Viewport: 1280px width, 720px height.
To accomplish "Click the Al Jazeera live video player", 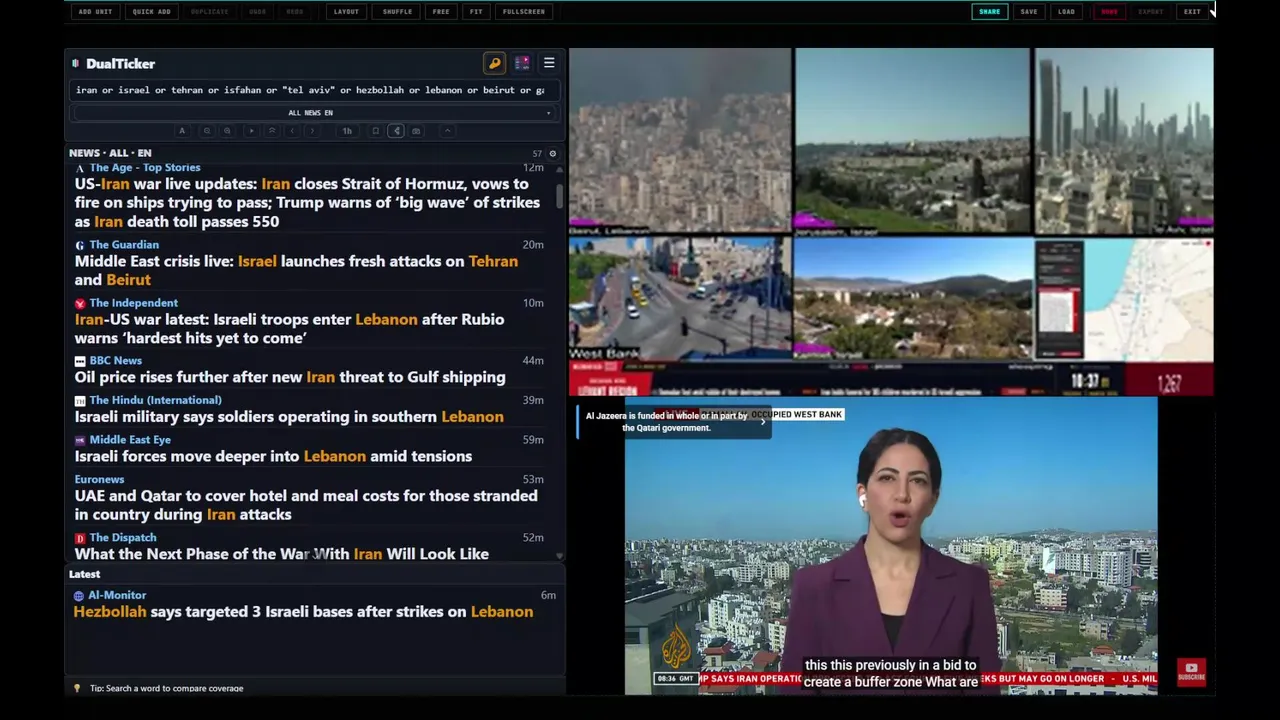I will 891,545.
